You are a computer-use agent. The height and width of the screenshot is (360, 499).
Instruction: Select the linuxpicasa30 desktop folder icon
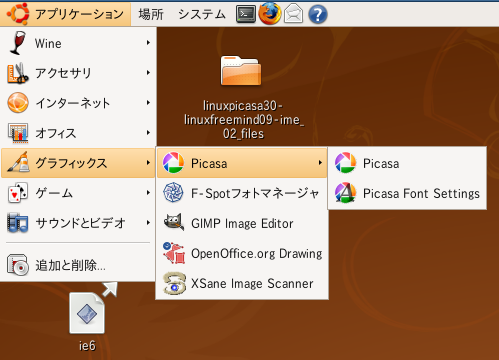[241, 71]
